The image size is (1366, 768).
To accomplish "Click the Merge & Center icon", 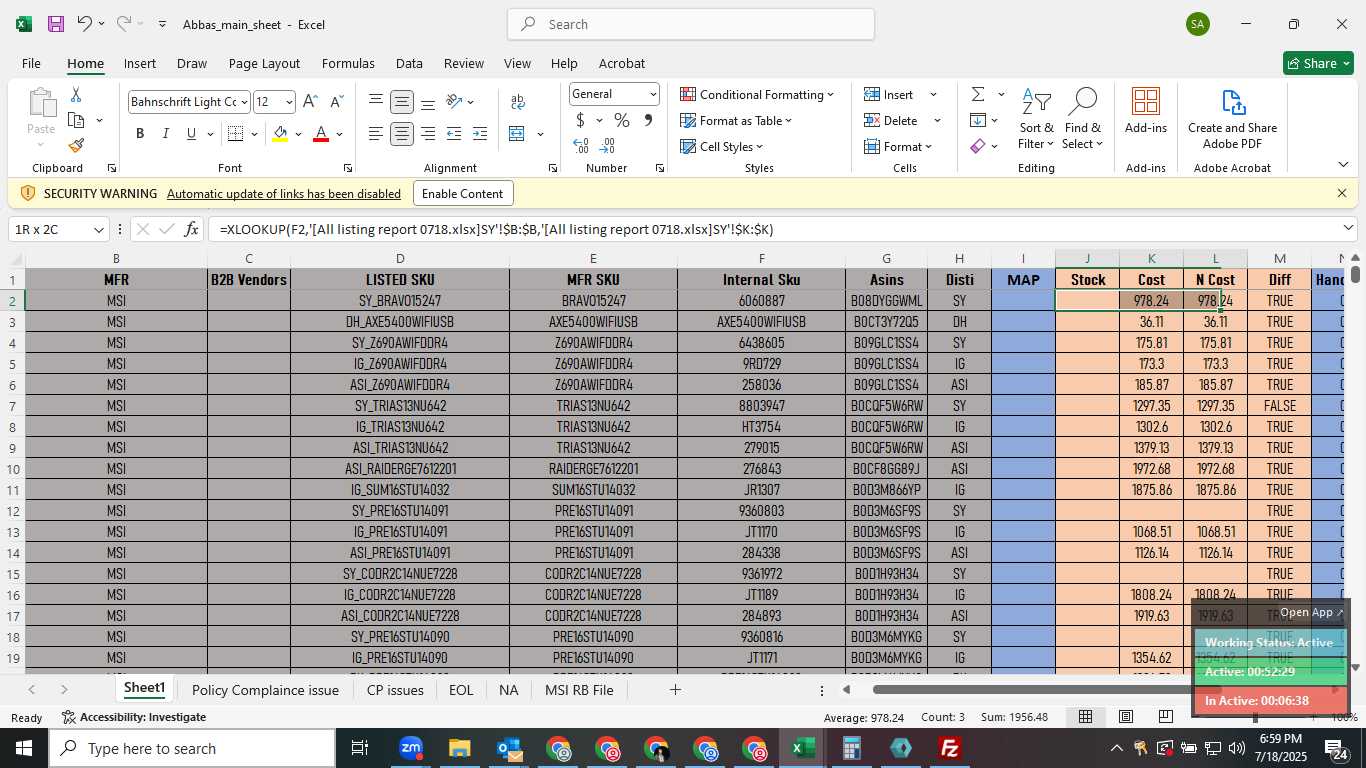I will click(517, 134).
